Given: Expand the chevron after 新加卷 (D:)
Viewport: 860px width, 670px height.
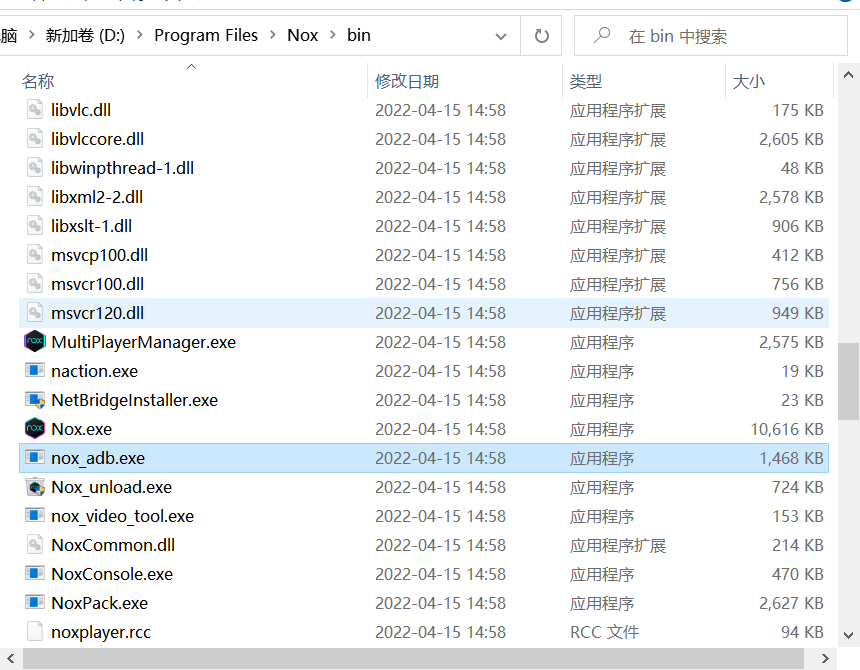Looking at the screenshot, I should pos(140,35).
